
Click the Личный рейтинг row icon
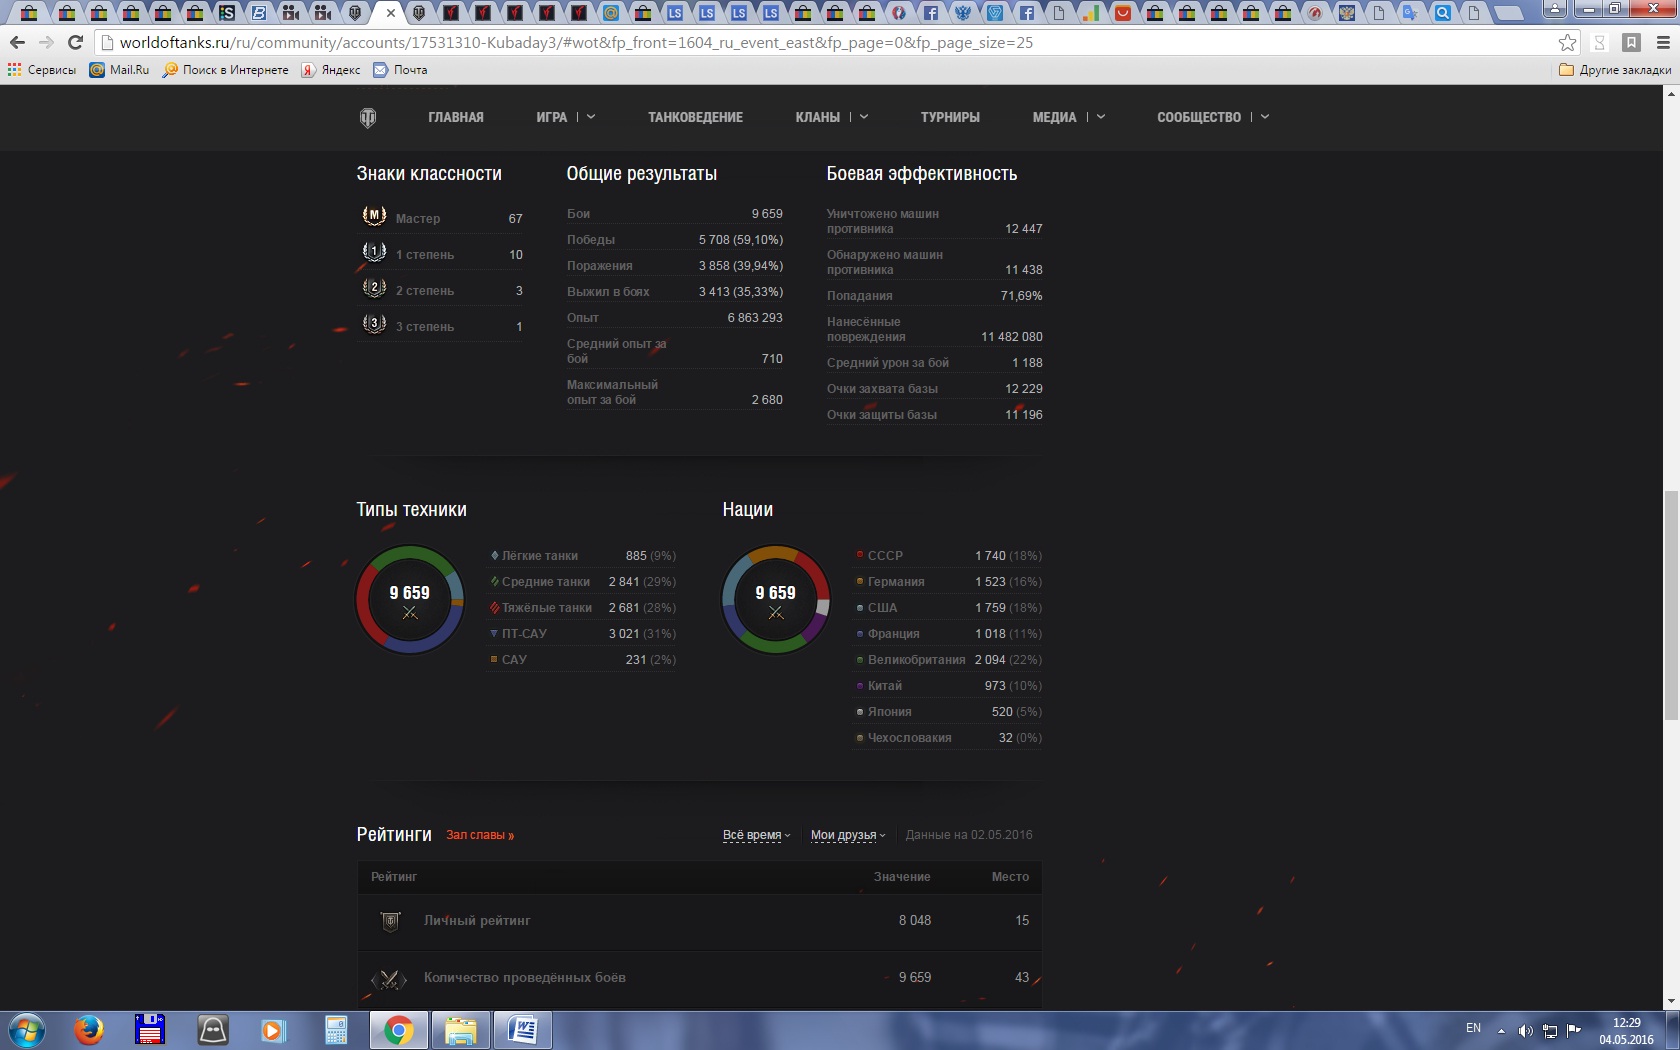[x=391, y=921]
